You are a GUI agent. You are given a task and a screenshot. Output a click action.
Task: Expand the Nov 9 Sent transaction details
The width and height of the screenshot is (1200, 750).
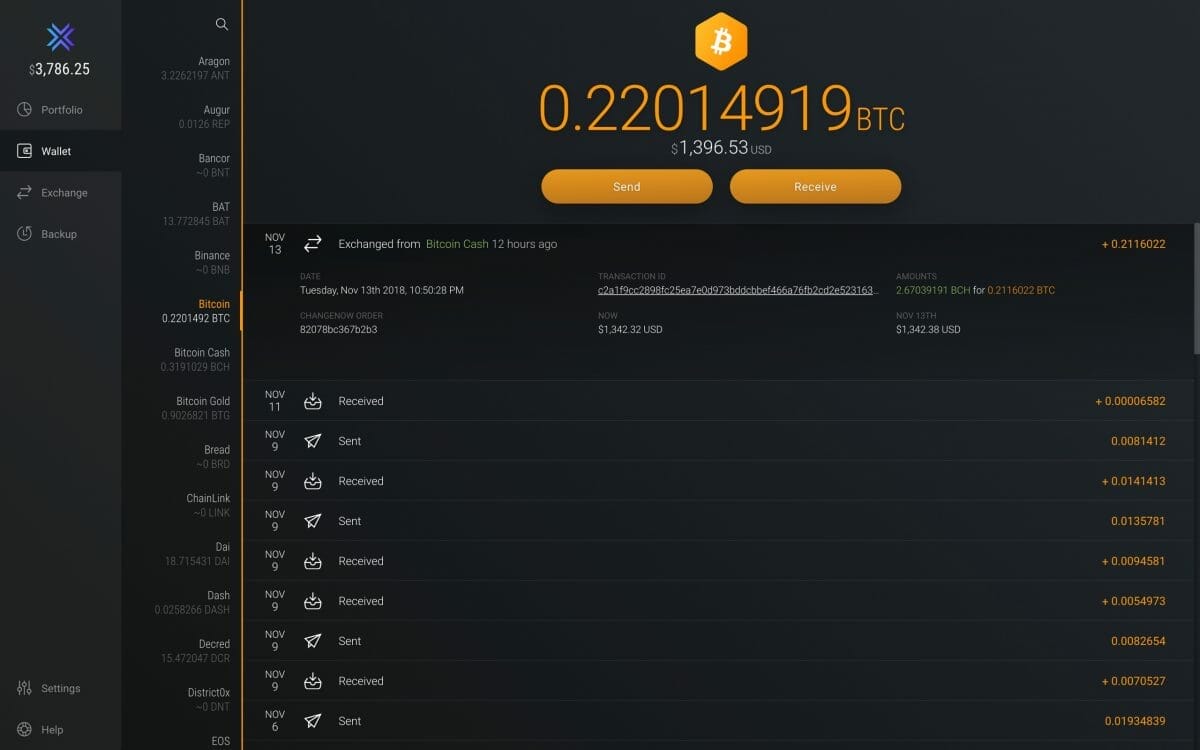pos(700,441)
